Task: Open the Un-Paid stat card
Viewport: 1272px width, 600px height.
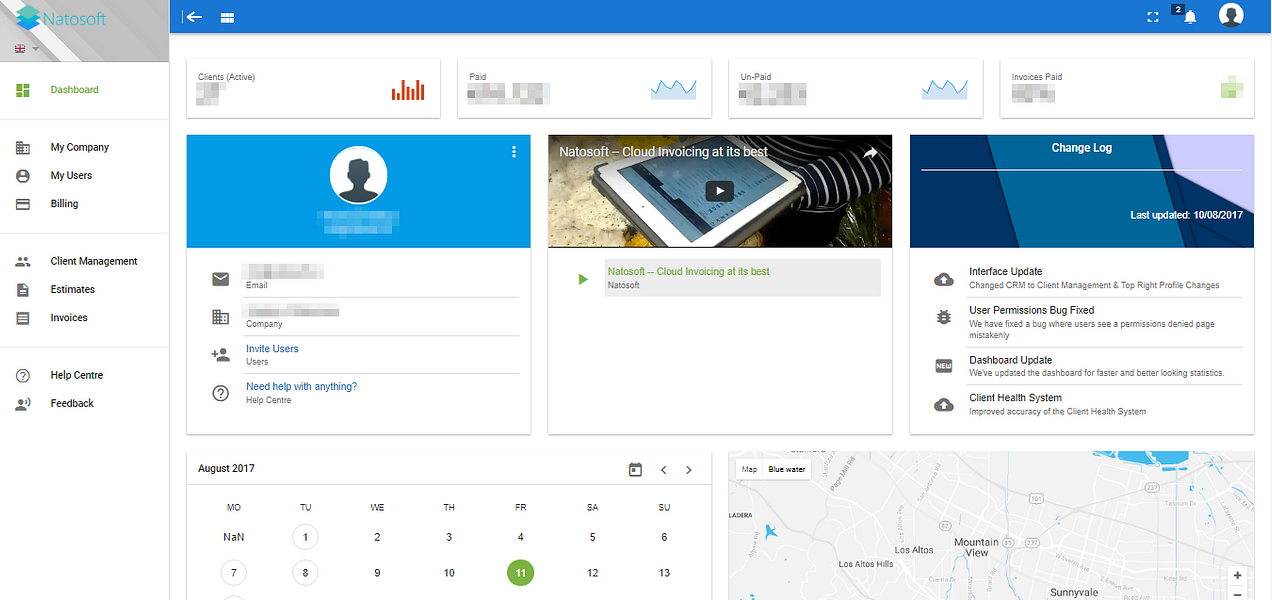Action: [855, 88]
